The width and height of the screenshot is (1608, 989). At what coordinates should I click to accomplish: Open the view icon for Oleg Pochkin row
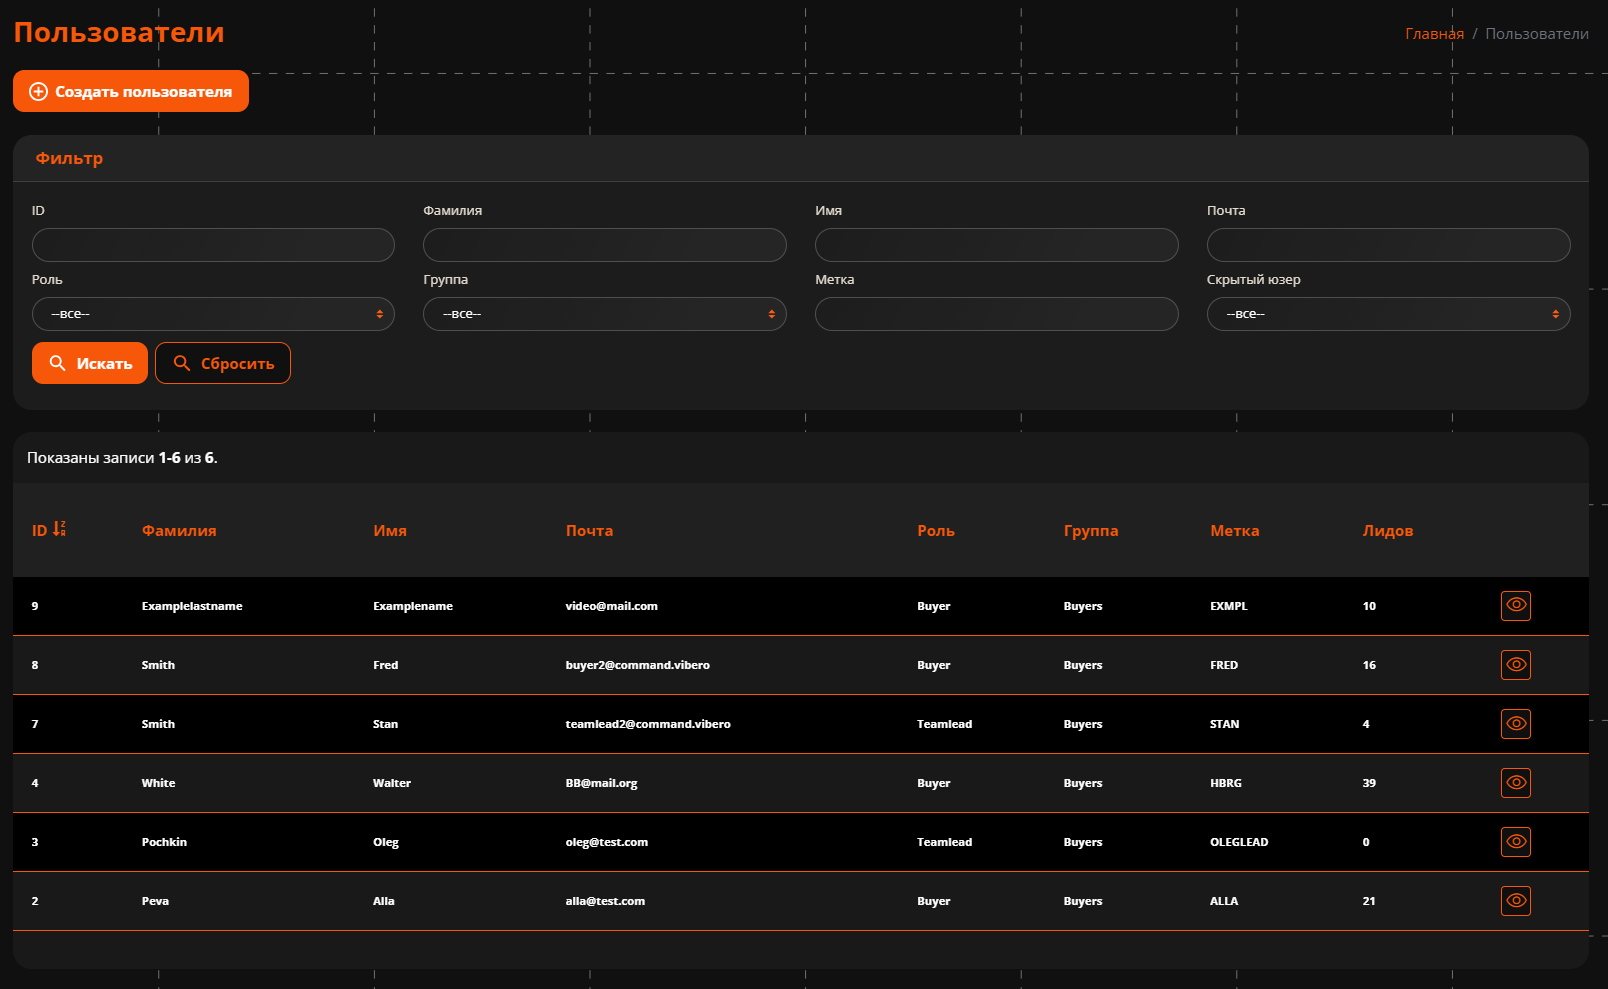click(1516, 842)
